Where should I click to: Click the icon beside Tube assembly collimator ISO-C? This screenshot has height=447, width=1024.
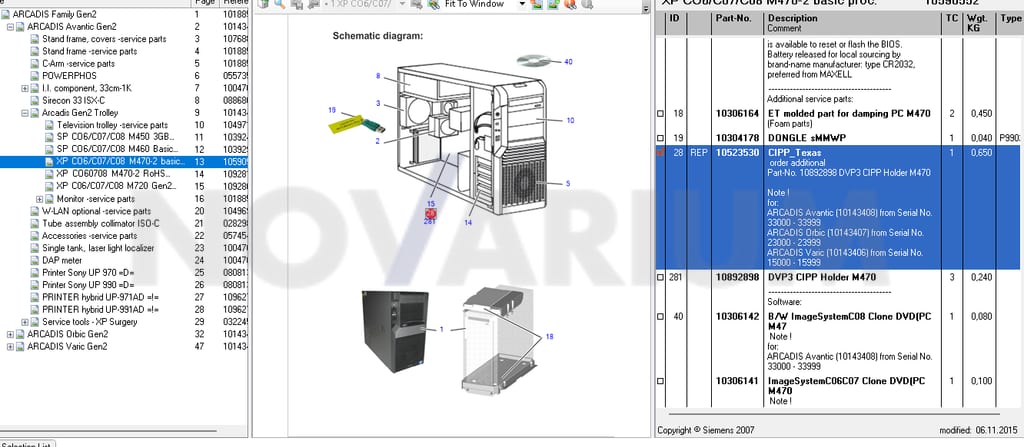click(36, 224)
